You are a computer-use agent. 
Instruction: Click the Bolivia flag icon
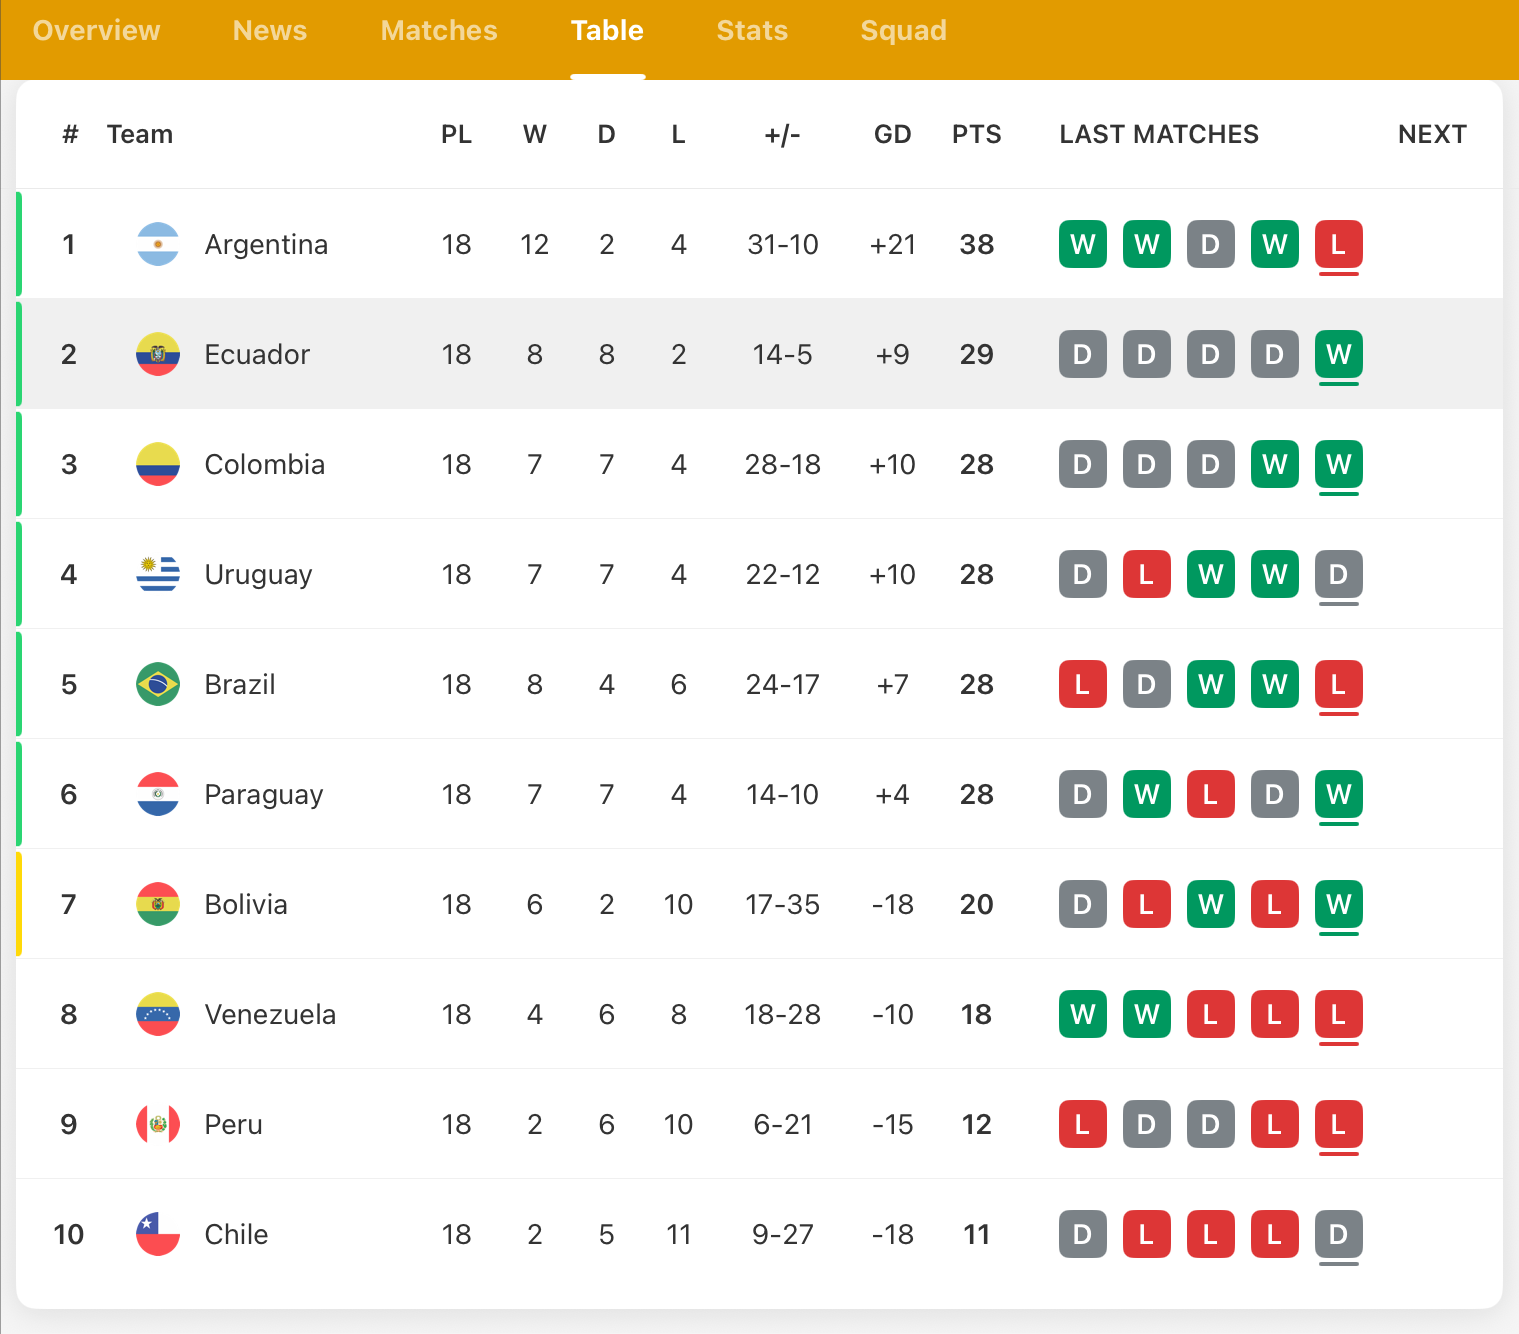point(158,904)
